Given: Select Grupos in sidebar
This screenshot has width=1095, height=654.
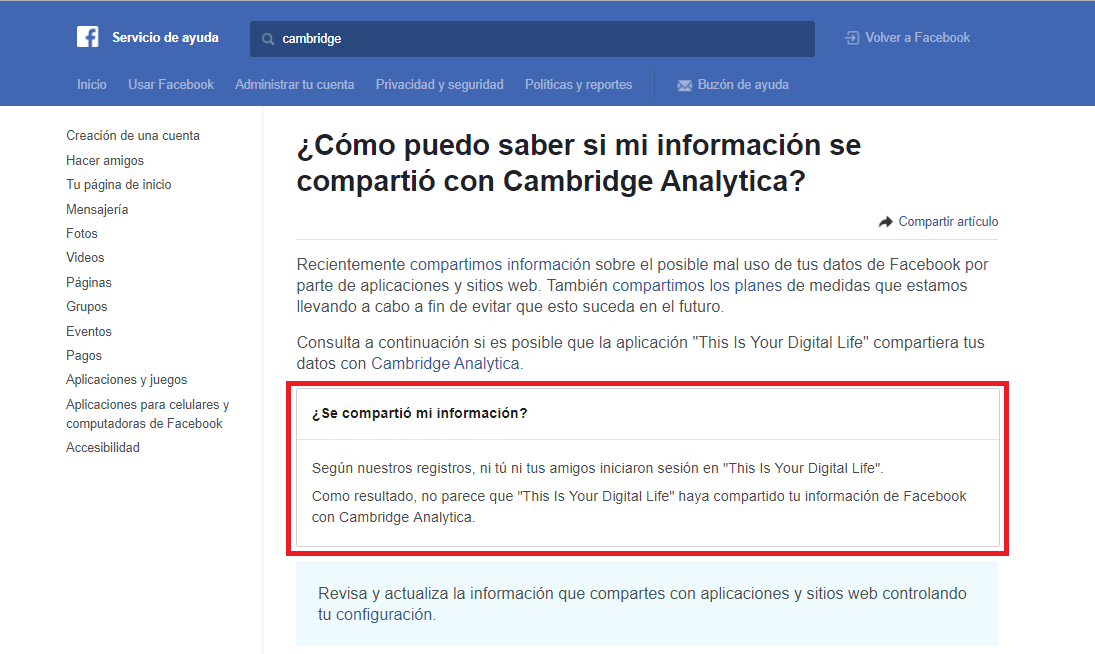Looking at the screenshot, I should (x=87, y=306).
